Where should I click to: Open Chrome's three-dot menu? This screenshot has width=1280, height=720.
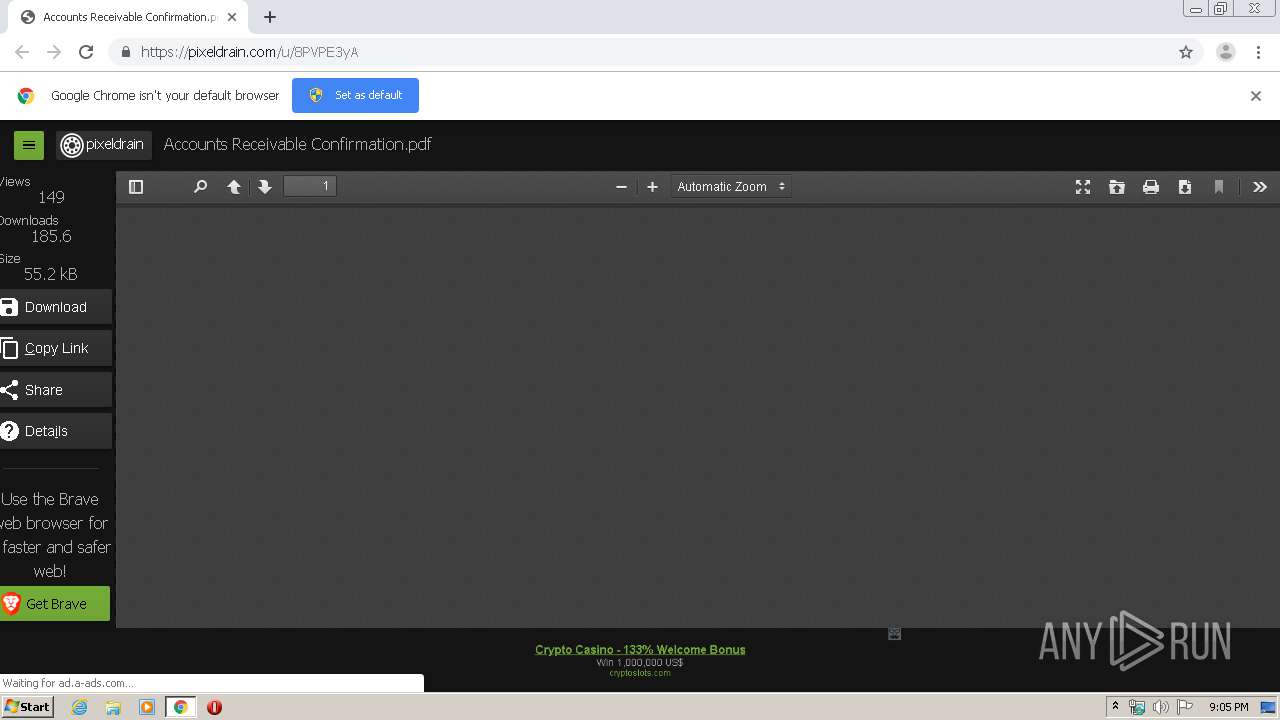pyautogui.click(x=1259, y=52)
